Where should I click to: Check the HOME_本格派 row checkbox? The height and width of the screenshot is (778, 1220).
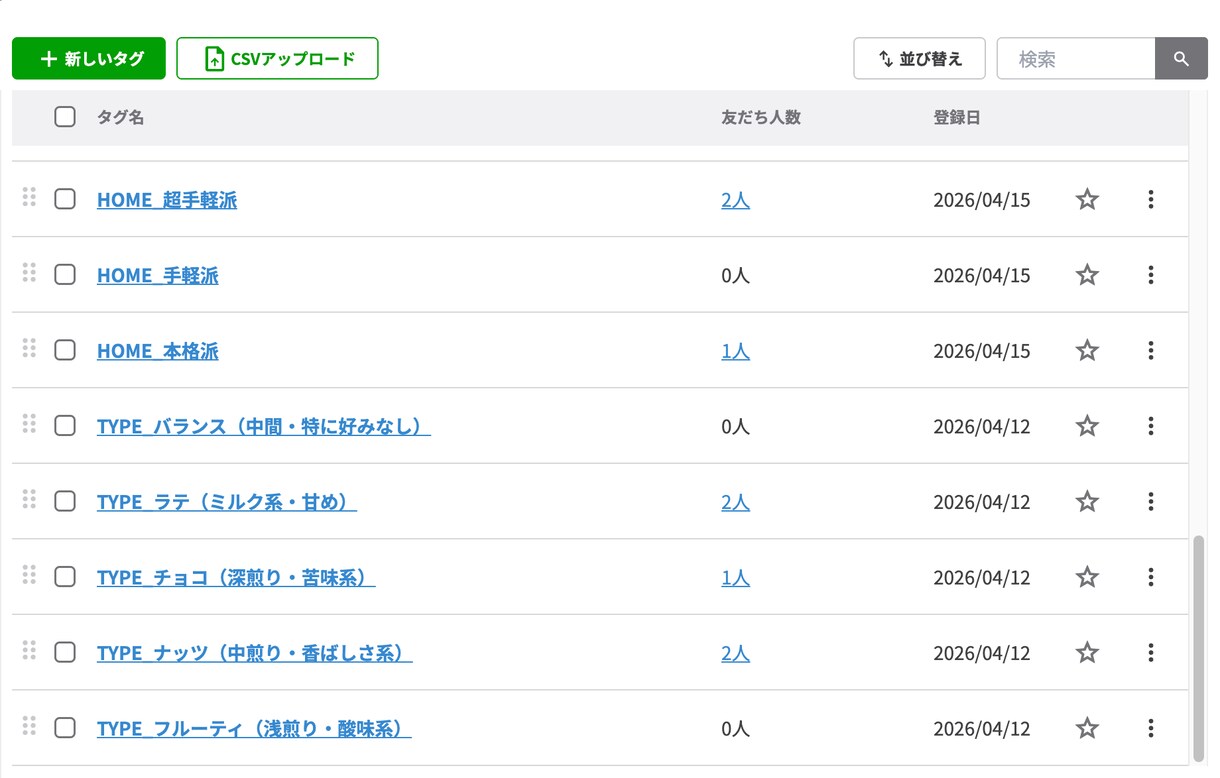coord(65,350)
